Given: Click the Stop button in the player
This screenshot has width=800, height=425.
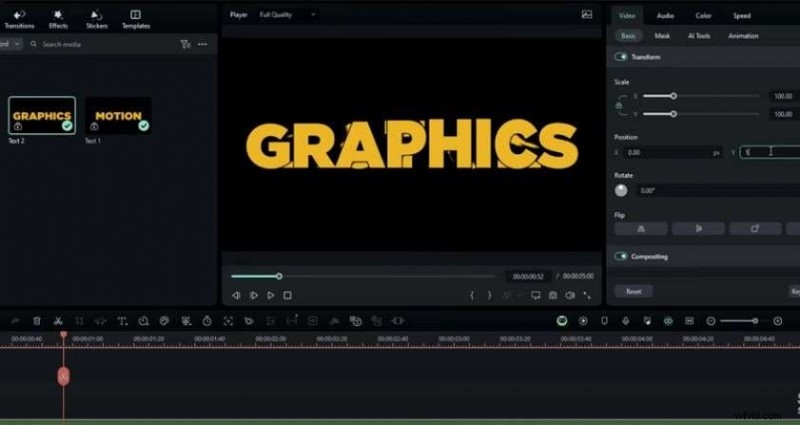Looking at the screenshot, I should point(287,295).
